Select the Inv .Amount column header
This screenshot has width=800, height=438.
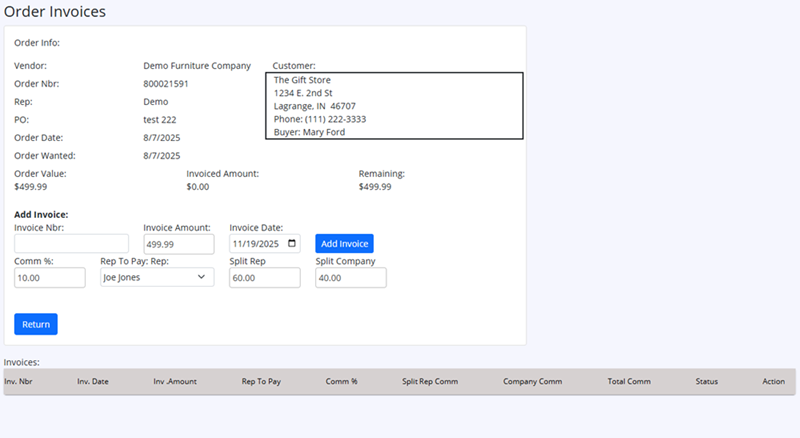(x=174, y=382)
